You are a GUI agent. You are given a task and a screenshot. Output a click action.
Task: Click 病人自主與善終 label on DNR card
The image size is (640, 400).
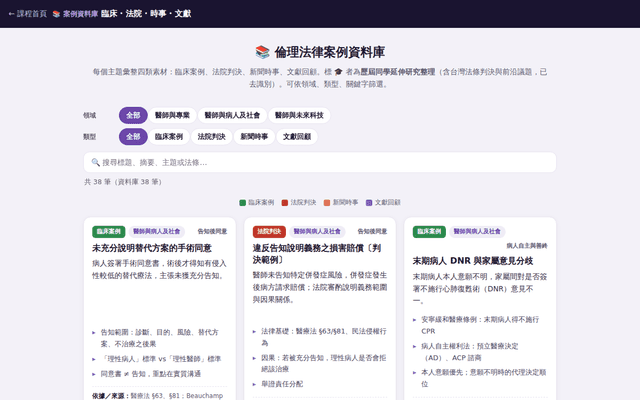[527, 246]
